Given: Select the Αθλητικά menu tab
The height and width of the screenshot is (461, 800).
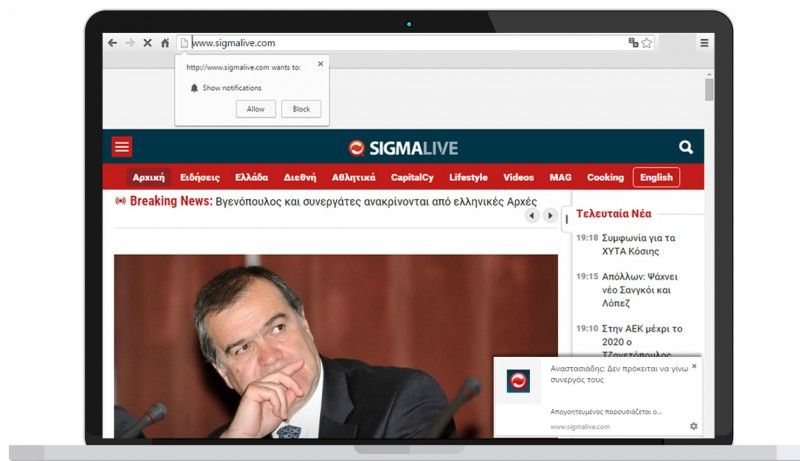Looking at the screenshot, I should [x=354, y=177].
